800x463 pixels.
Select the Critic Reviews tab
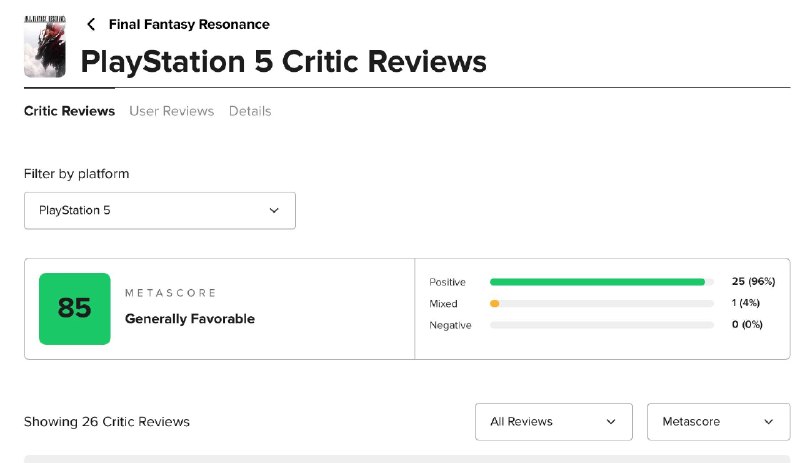tap(69, 111)
